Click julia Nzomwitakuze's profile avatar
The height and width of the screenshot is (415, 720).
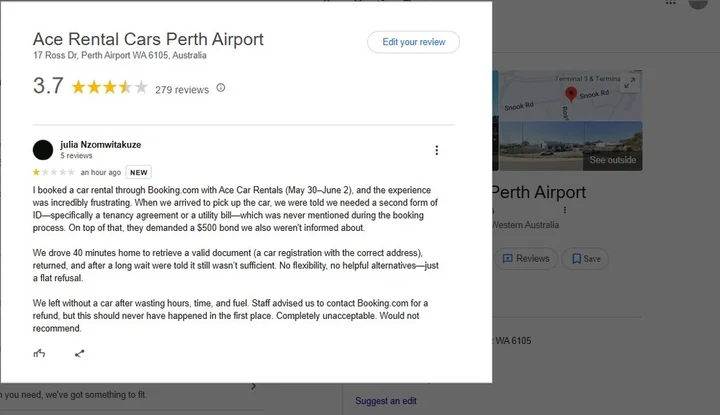click(43, 150)
